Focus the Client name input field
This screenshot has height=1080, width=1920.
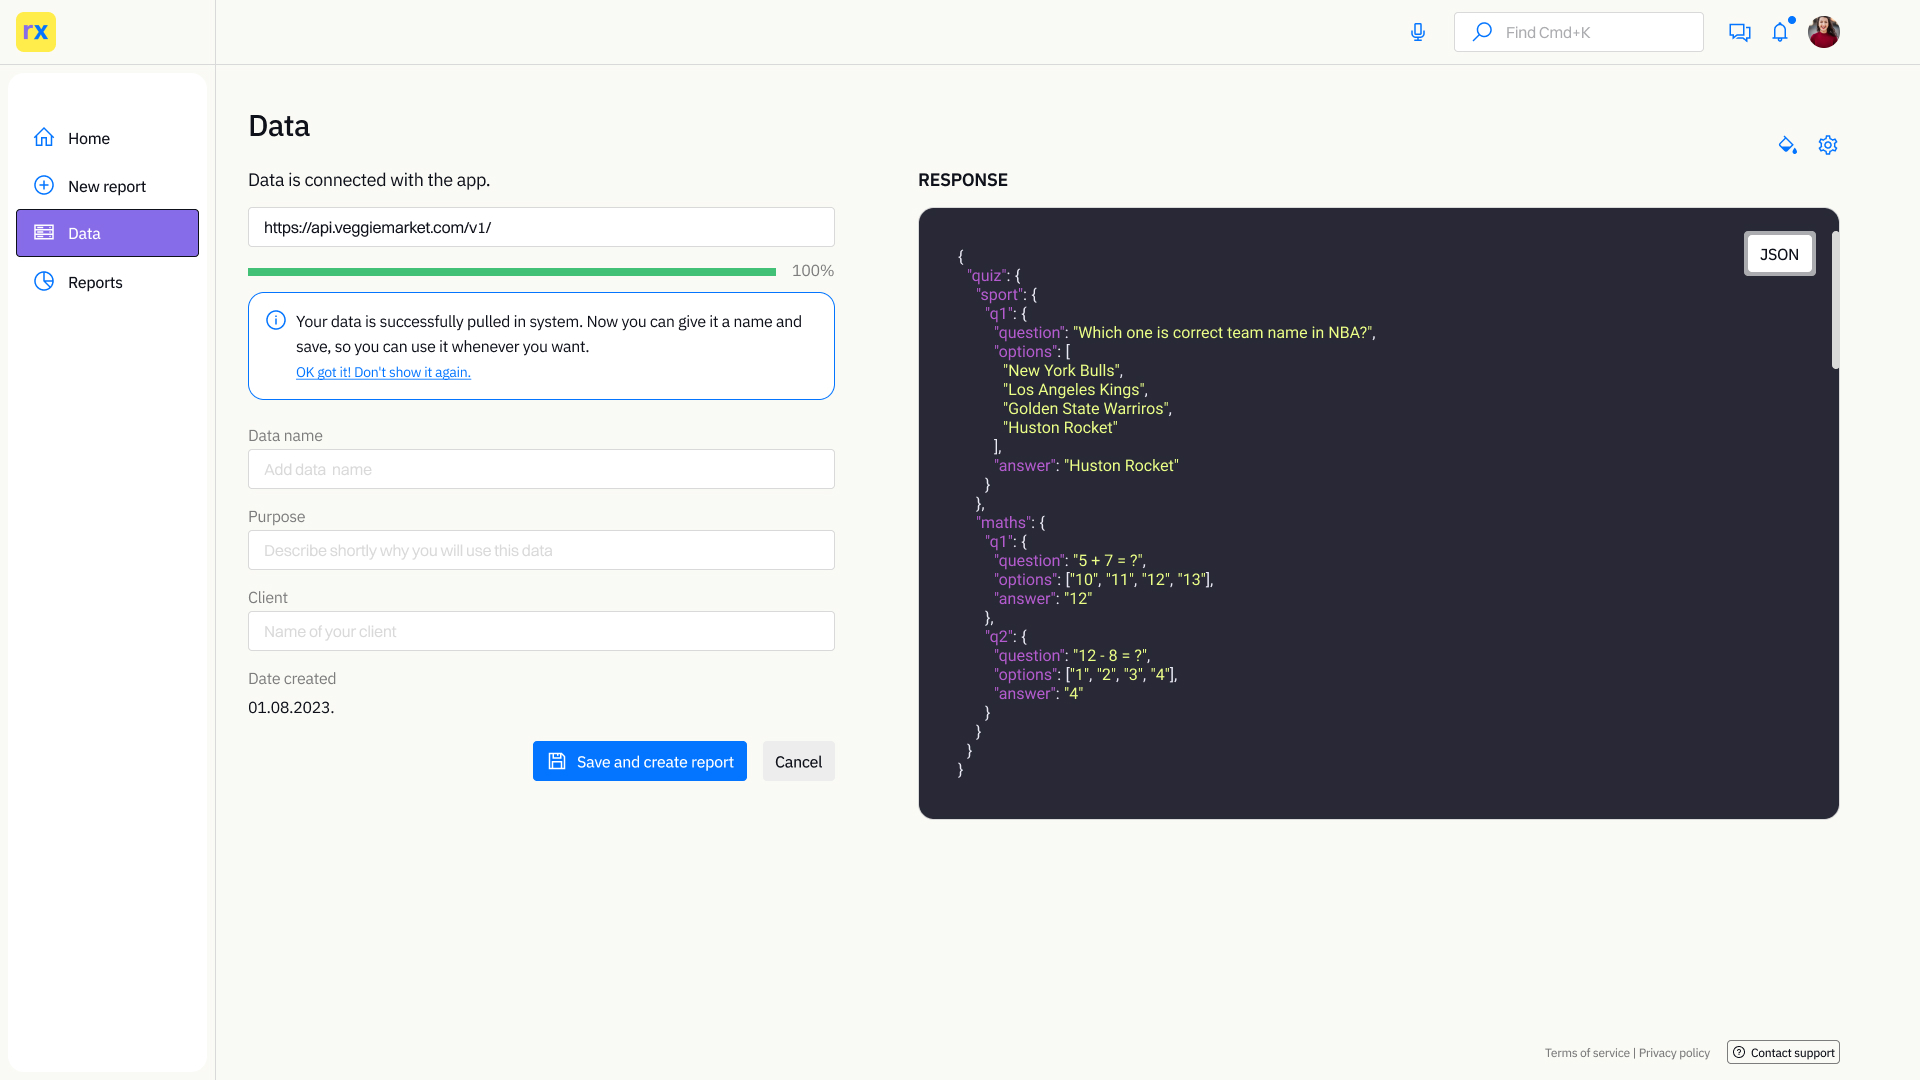[x=541, y=631]
